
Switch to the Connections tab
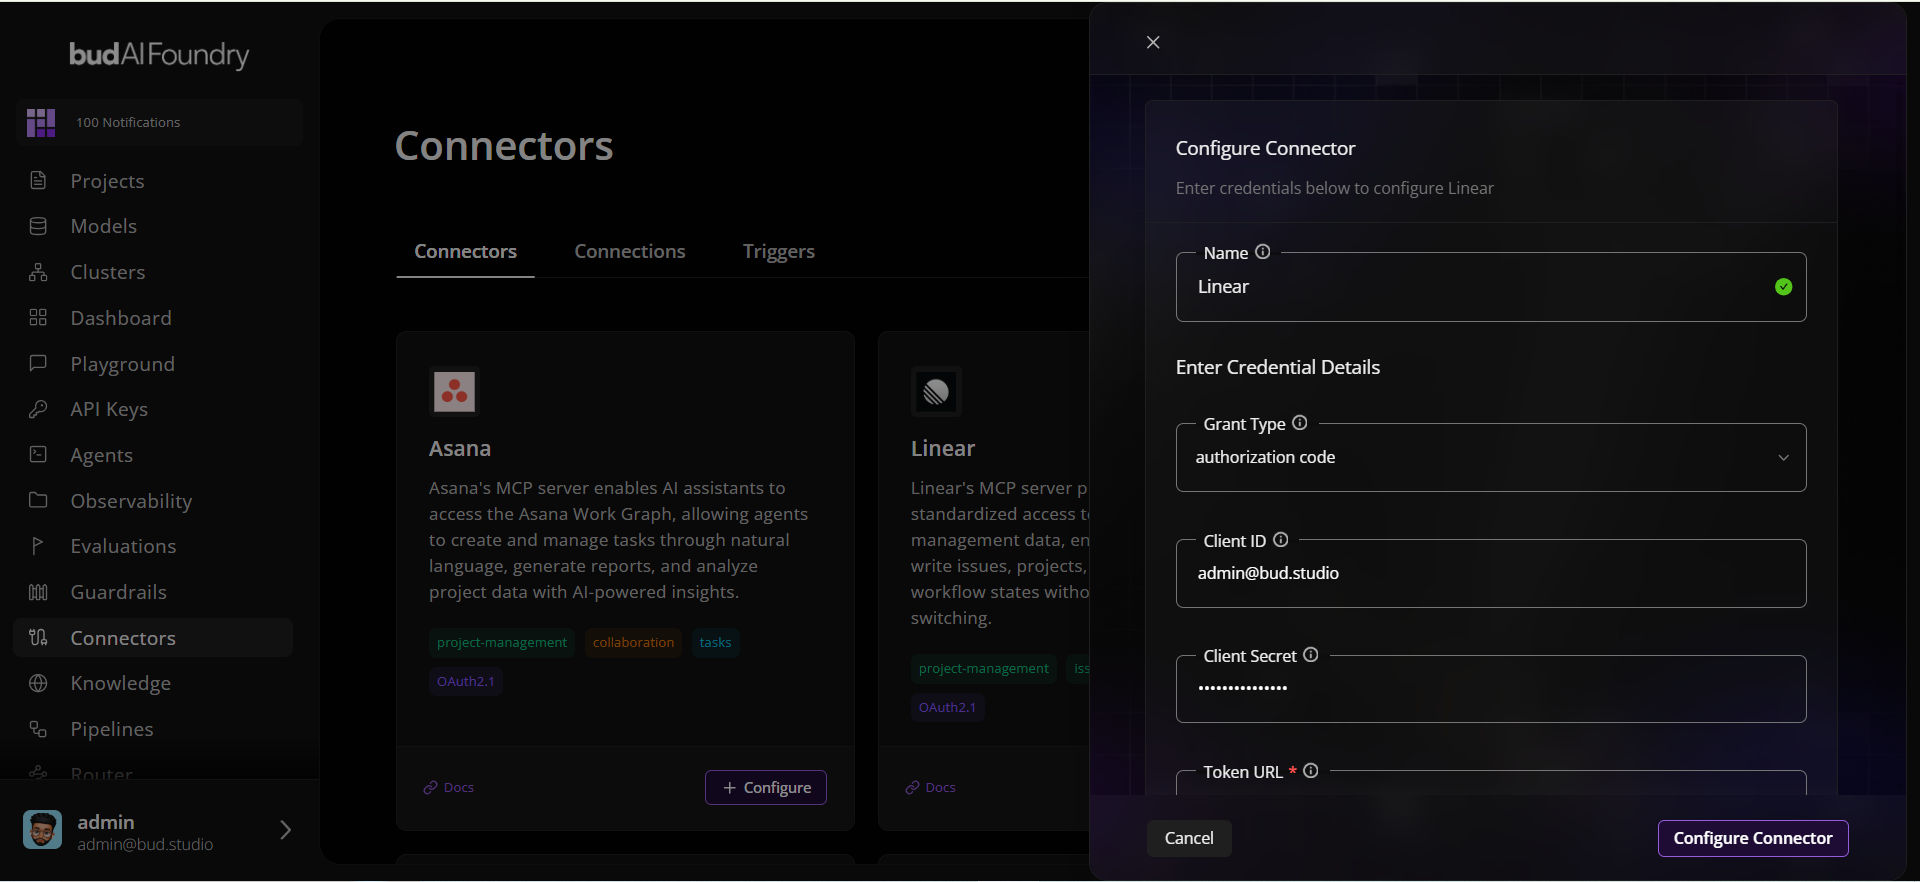tap(630, 251)
